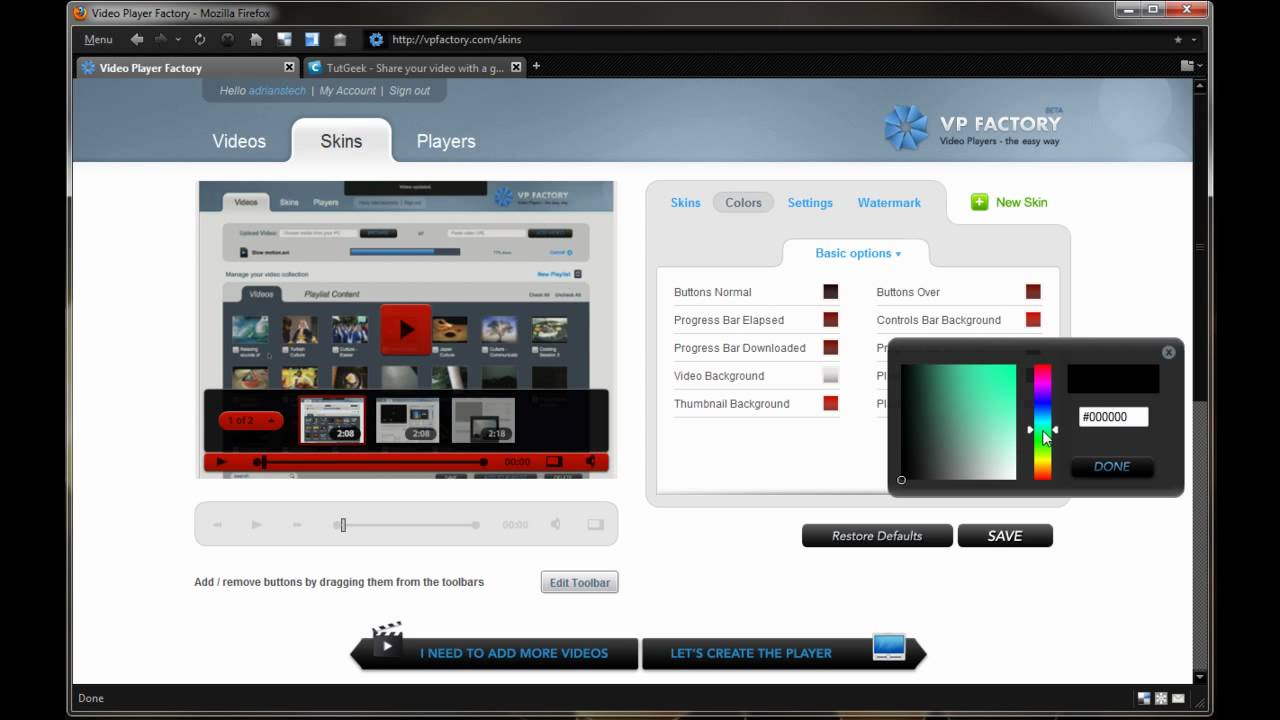Click the Sign out link
The height and width of the screenshot is (720, 1280).
coord(409,90)
